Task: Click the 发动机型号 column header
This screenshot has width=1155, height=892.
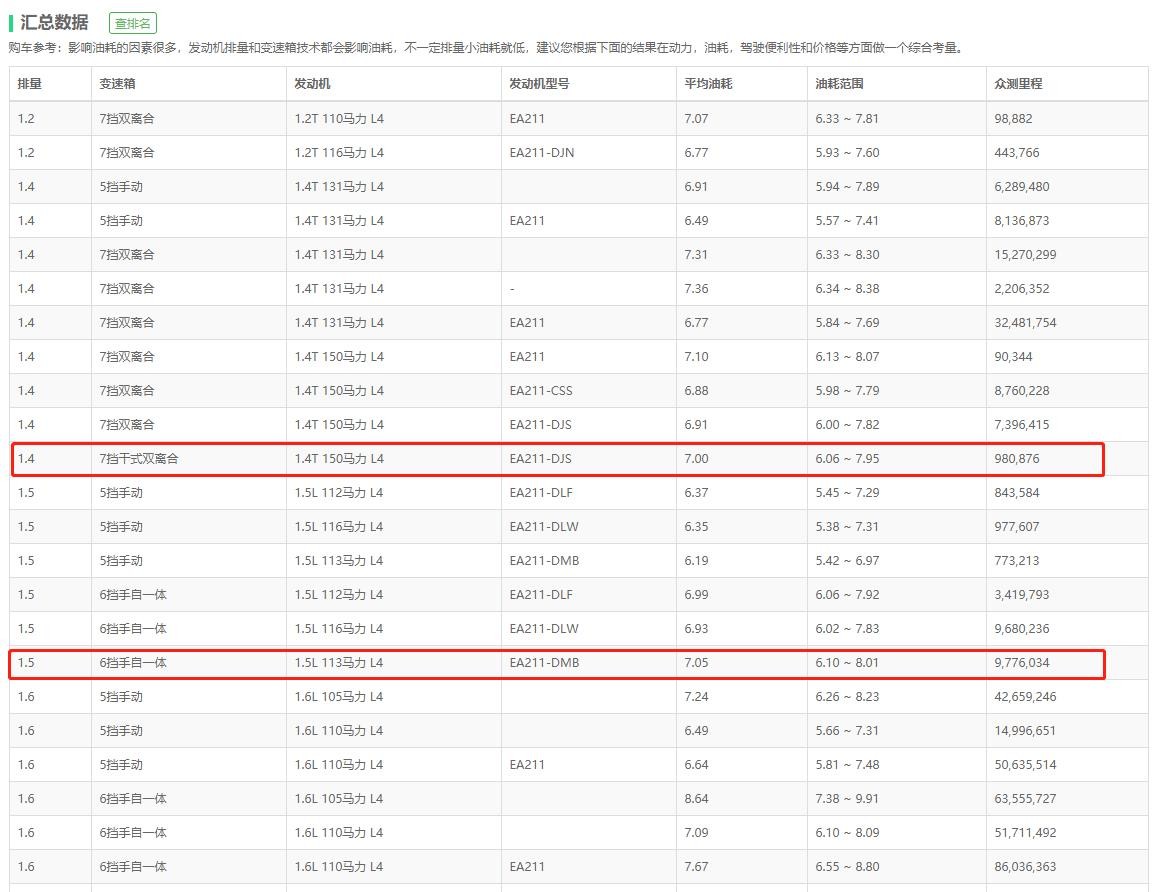Action: pos(539,84)
